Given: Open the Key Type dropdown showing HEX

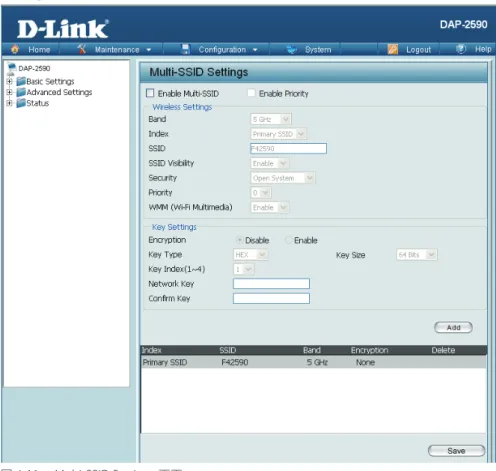Looking at the screenshot, I should click(251, 255).
